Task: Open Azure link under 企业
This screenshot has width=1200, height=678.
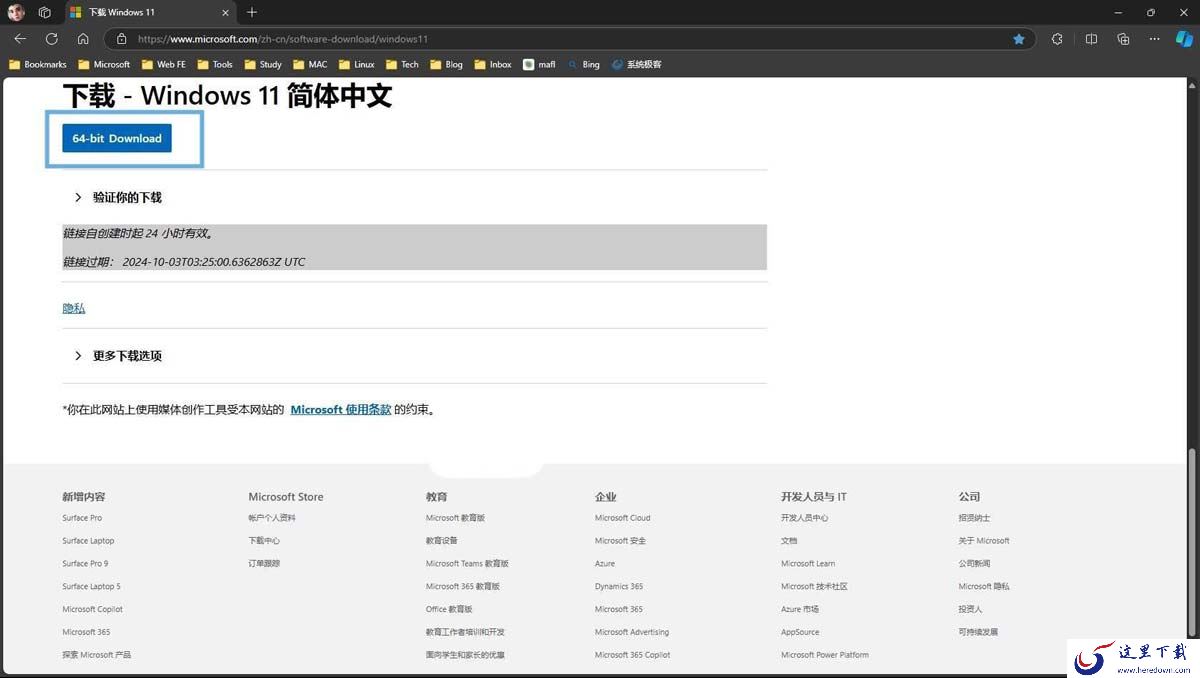Action: 605,564
